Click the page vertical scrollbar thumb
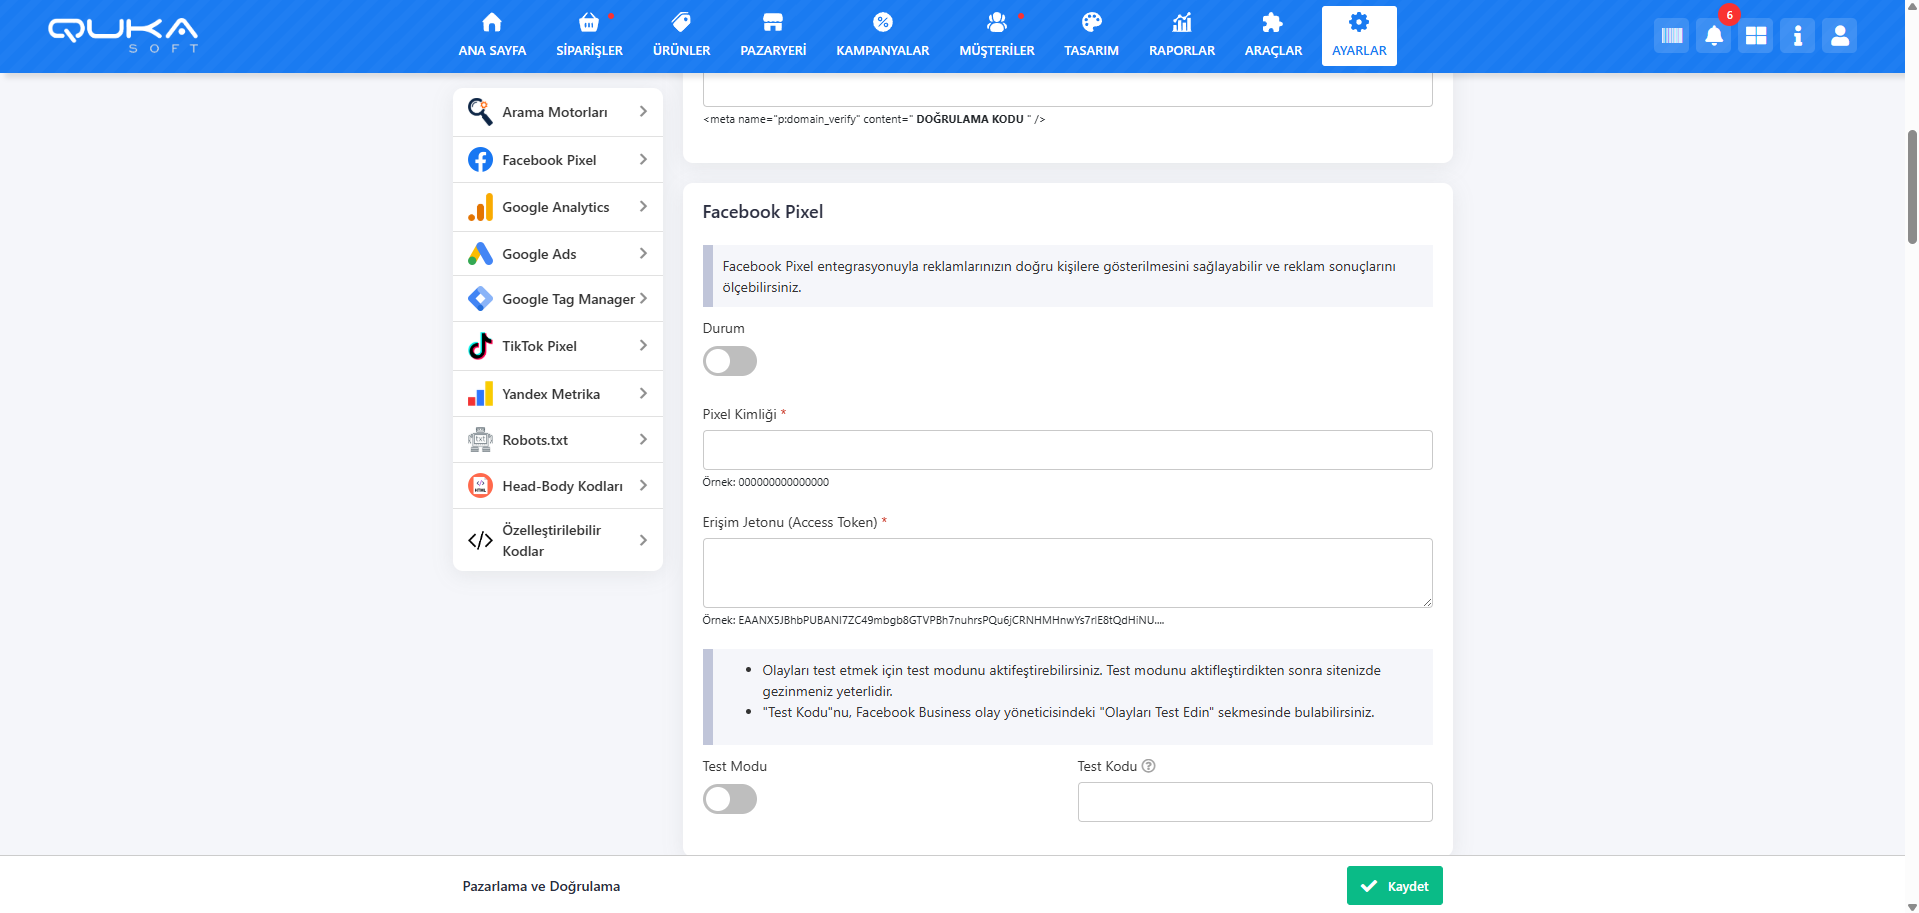 [1912, 185]
